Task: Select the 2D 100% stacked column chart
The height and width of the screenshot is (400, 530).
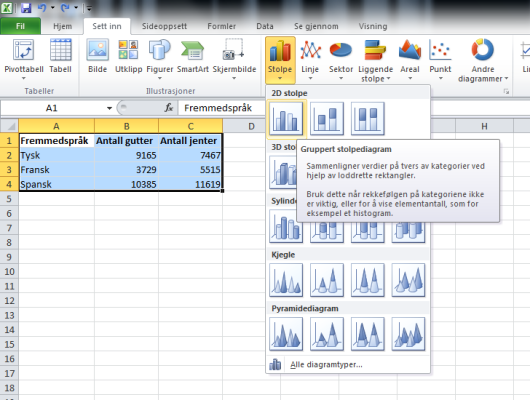Action: [367, 119]
